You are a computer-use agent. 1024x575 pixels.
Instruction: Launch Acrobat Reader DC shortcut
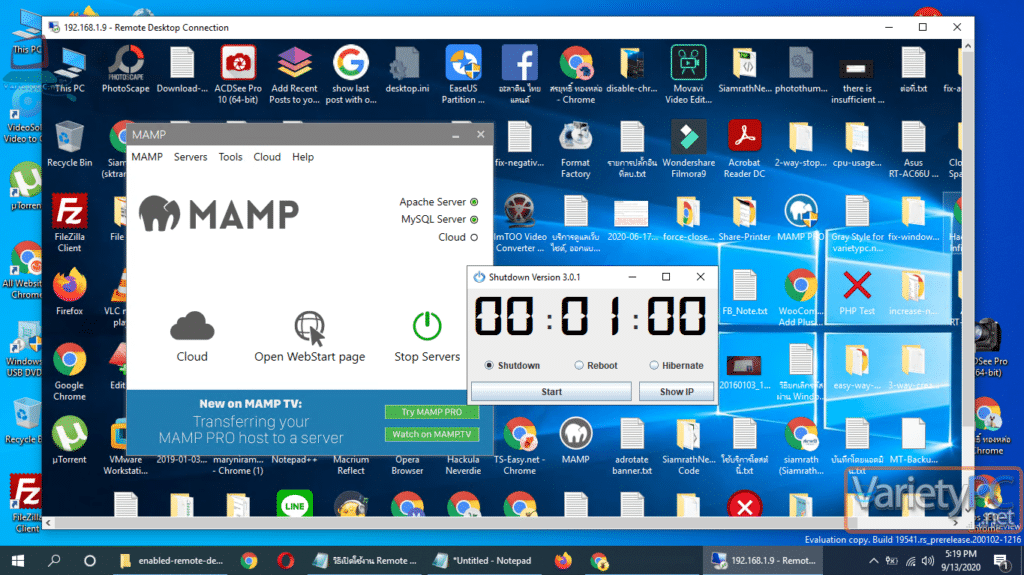tap(744, 149)
